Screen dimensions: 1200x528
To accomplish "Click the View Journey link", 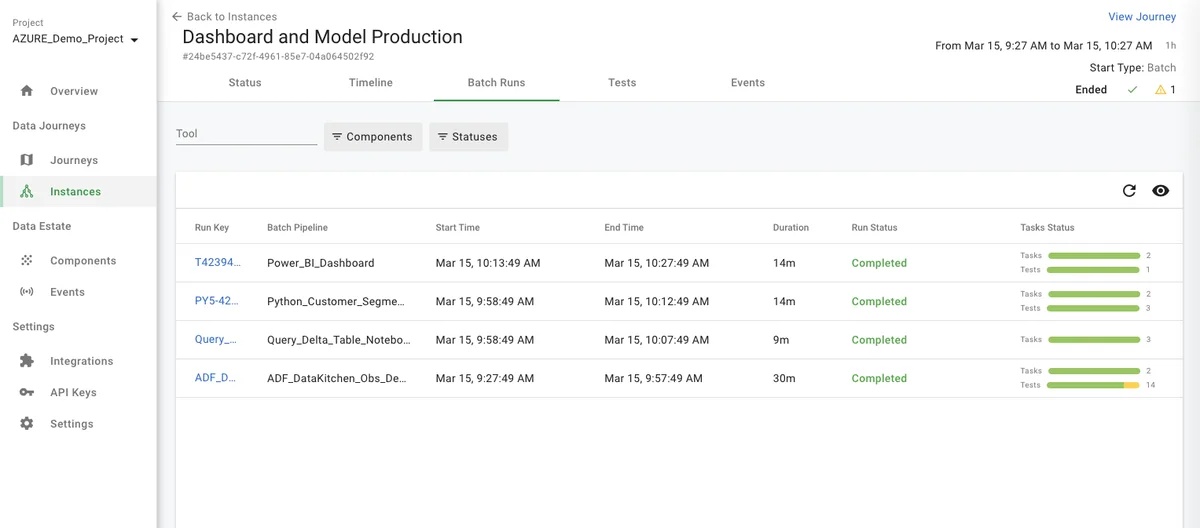I will [1142, 17].
